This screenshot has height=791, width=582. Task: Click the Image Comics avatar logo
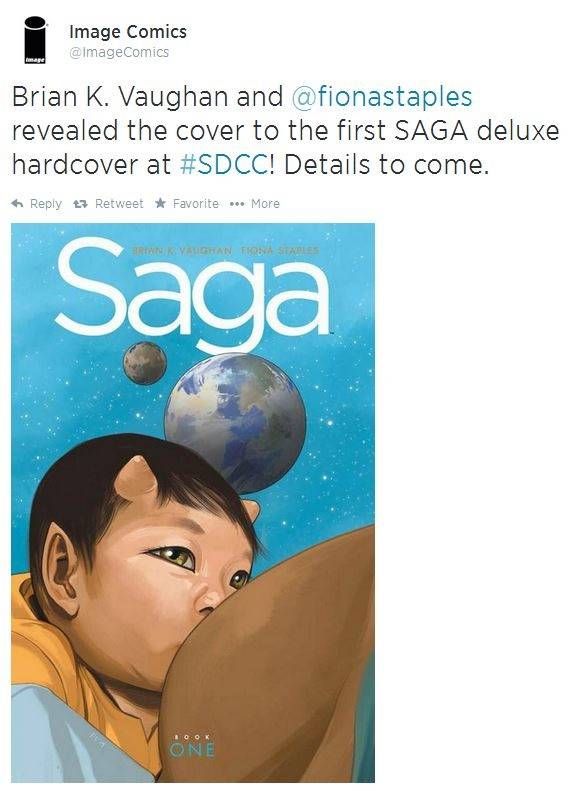click(35, 40)
